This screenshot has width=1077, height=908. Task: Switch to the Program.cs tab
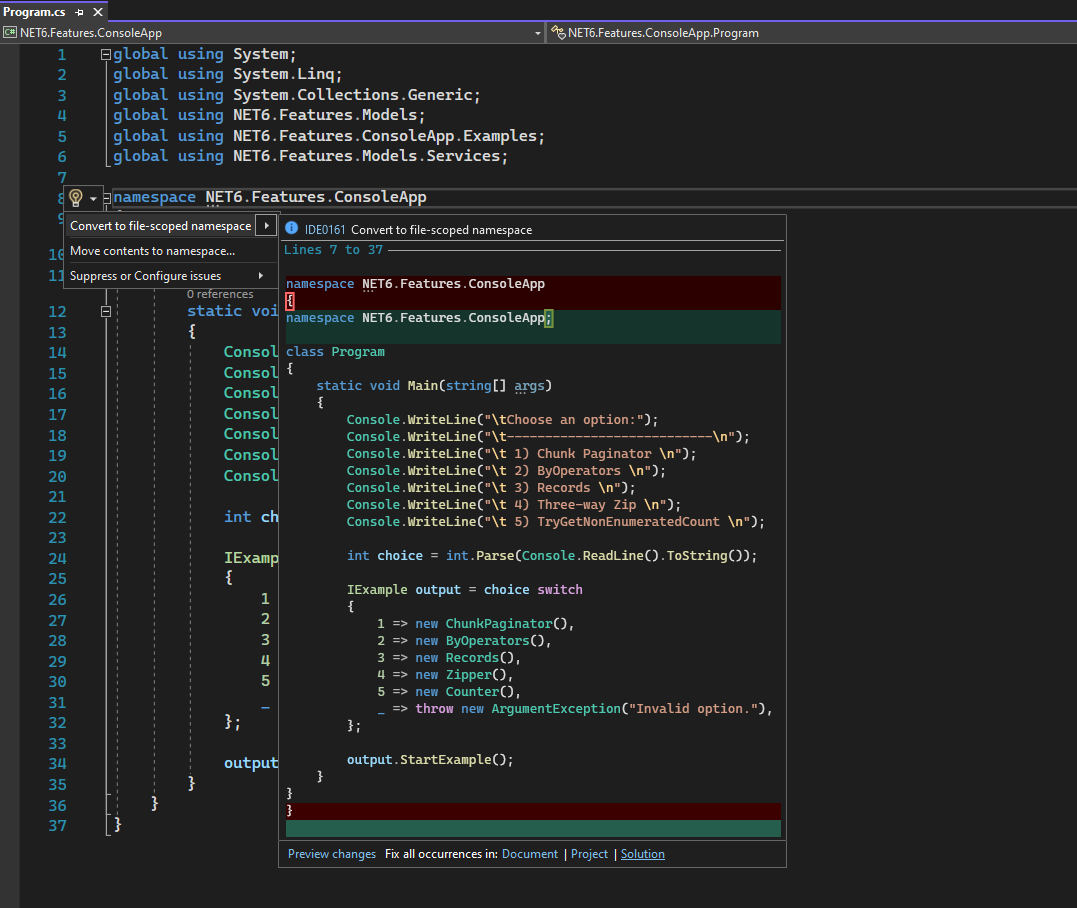pos(35,13)
